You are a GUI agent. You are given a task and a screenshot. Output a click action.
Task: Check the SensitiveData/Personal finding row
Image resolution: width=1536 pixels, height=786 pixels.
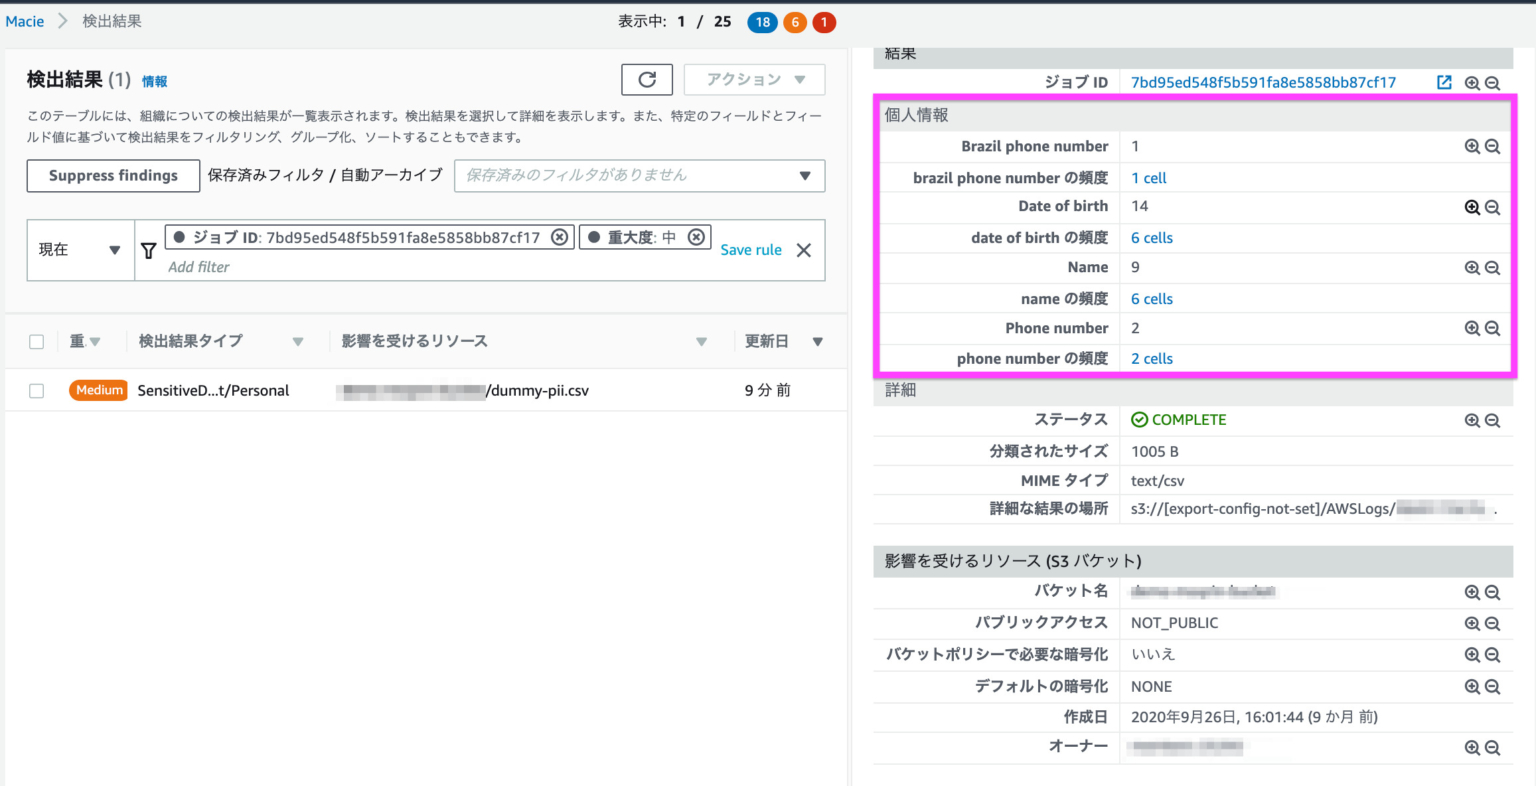36,390
